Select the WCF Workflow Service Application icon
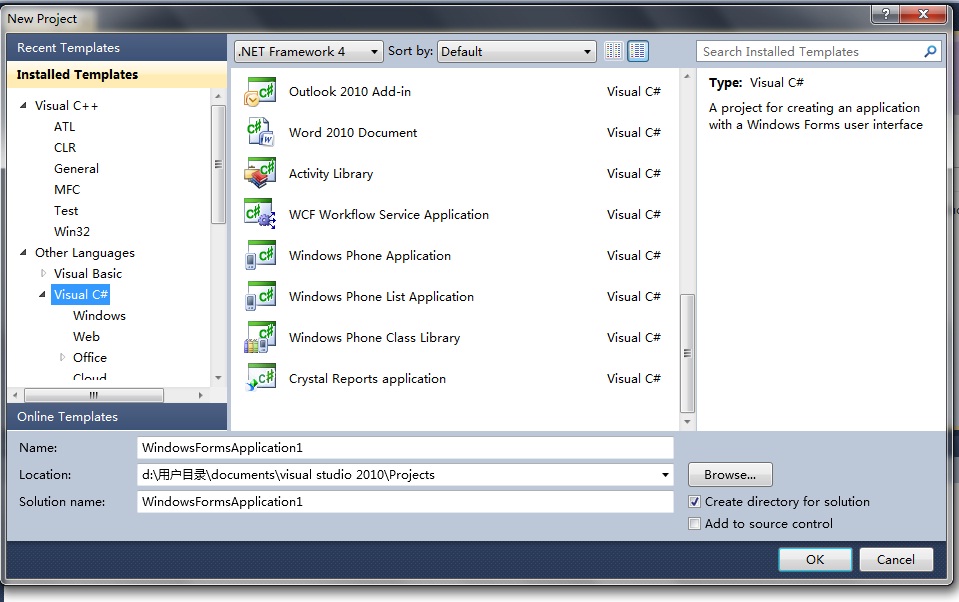 (x=260, y=215)
